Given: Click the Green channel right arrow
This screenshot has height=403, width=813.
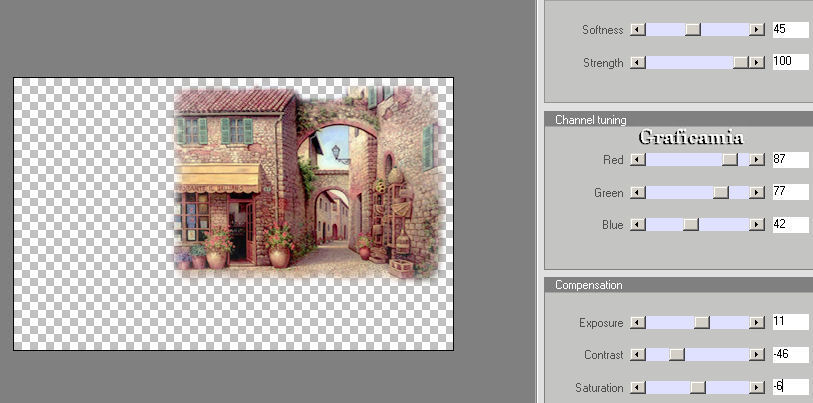Looking at the screenshot, I should coord(757,193).
